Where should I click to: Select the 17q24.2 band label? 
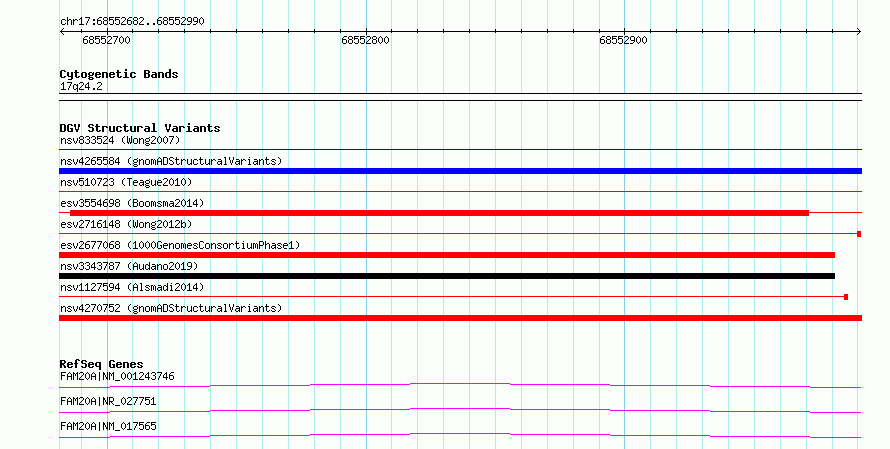(x=81, y=86)
